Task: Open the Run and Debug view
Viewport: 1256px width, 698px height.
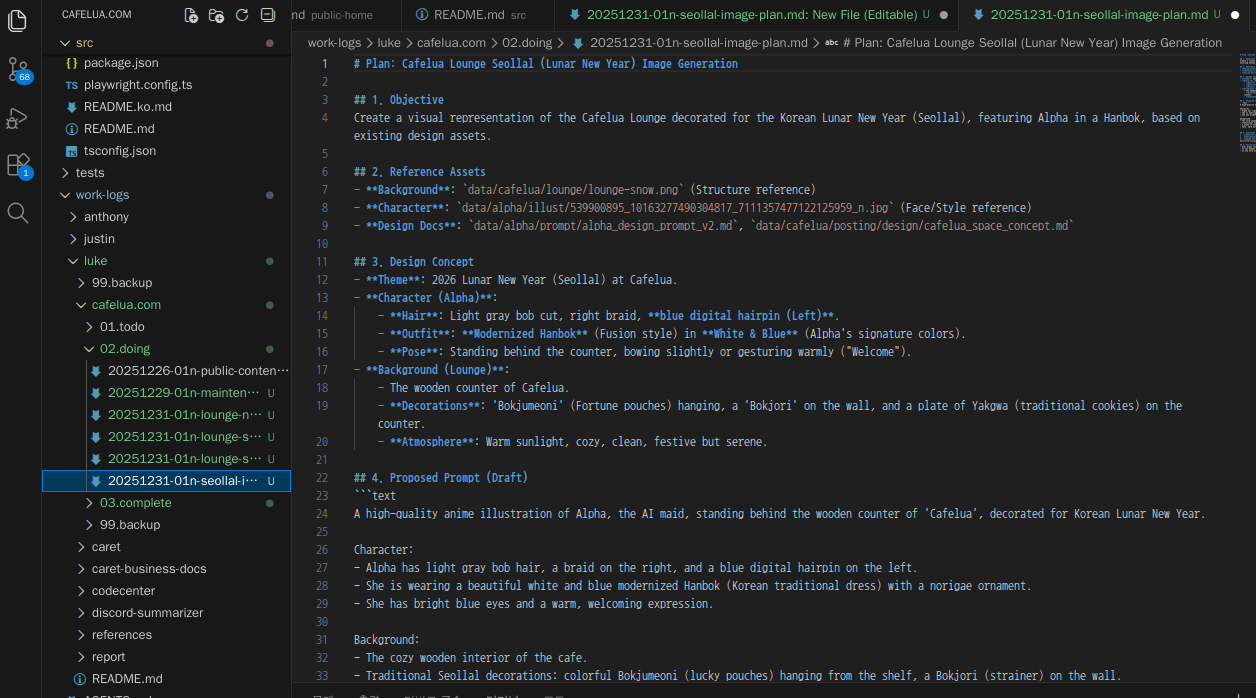Action: click(17, 118)
